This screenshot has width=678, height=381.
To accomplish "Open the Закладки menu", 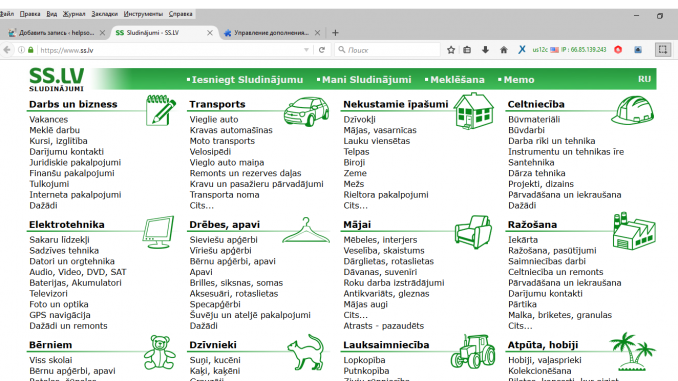I will 105,14.
